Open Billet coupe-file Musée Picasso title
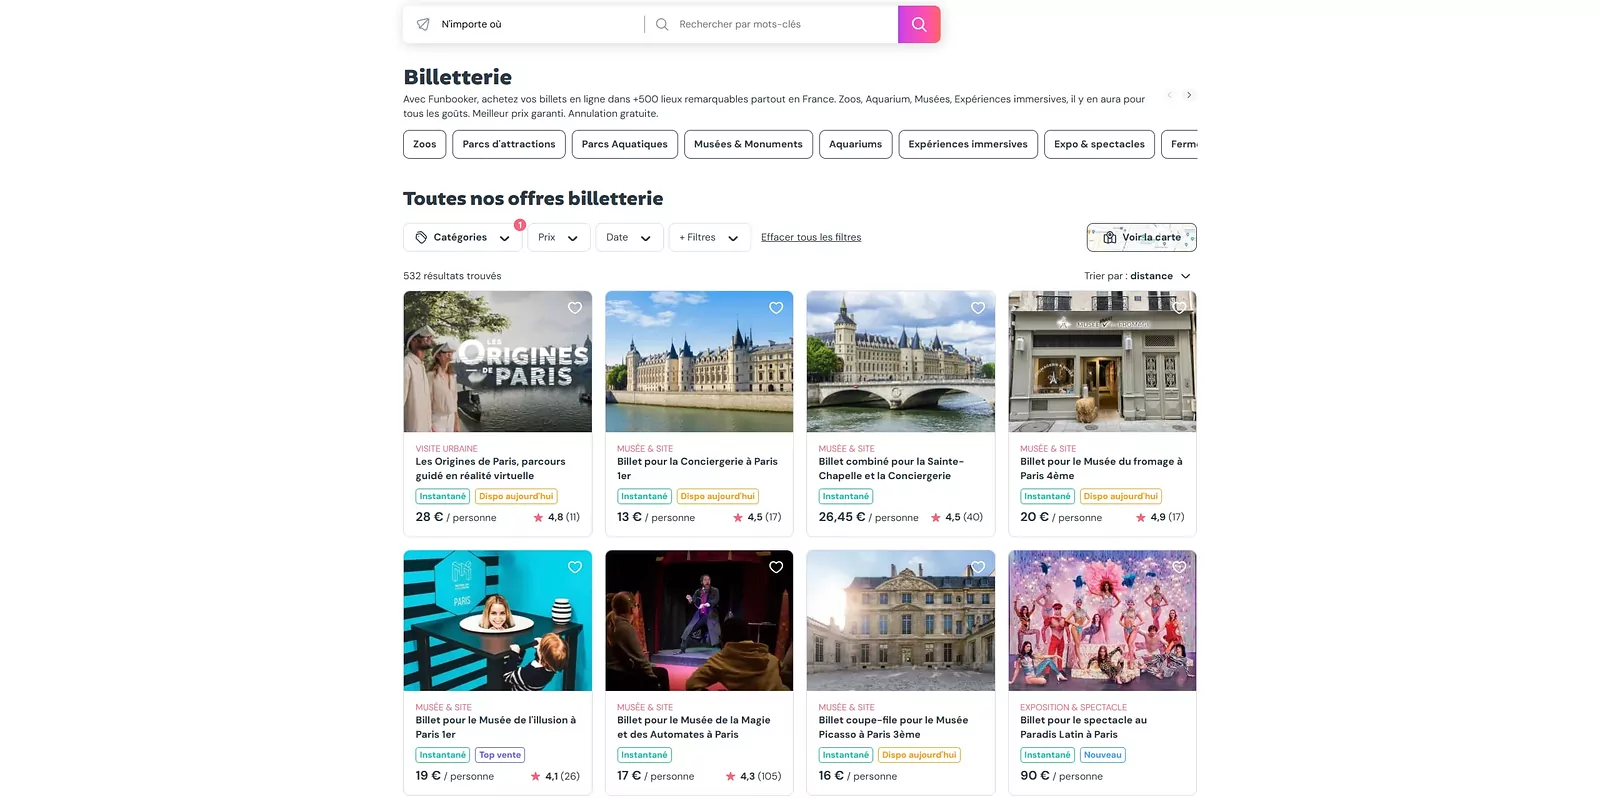This screenshot has height=799, width=1600. coord(893,727)
